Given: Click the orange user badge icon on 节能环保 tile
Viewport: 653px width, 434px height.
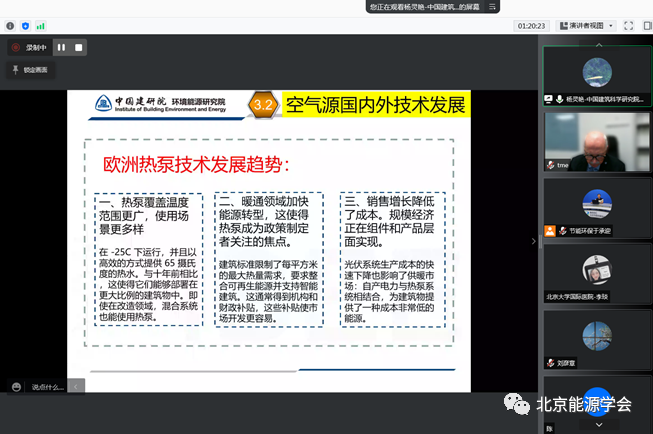Looking at the screenshot, I should 550,231.
